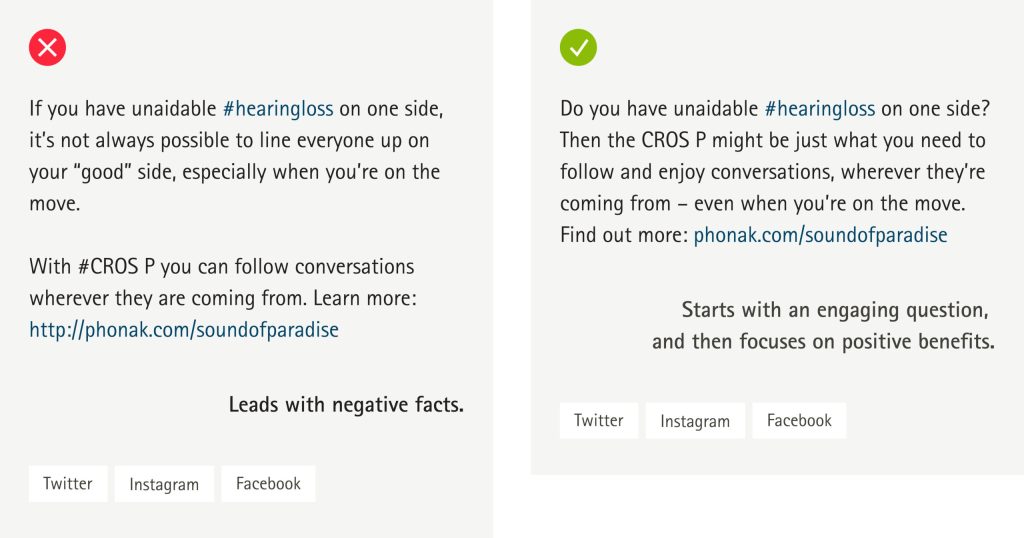This screenshot has width=1024, height=538.
Task: Click the 'Find out more:' text
Action: (624, 235)
